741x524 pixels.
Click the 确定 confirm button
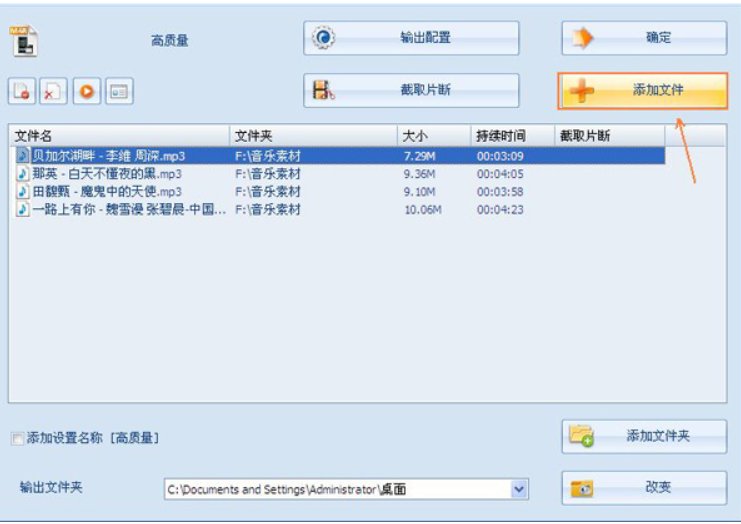pos(644,38)
